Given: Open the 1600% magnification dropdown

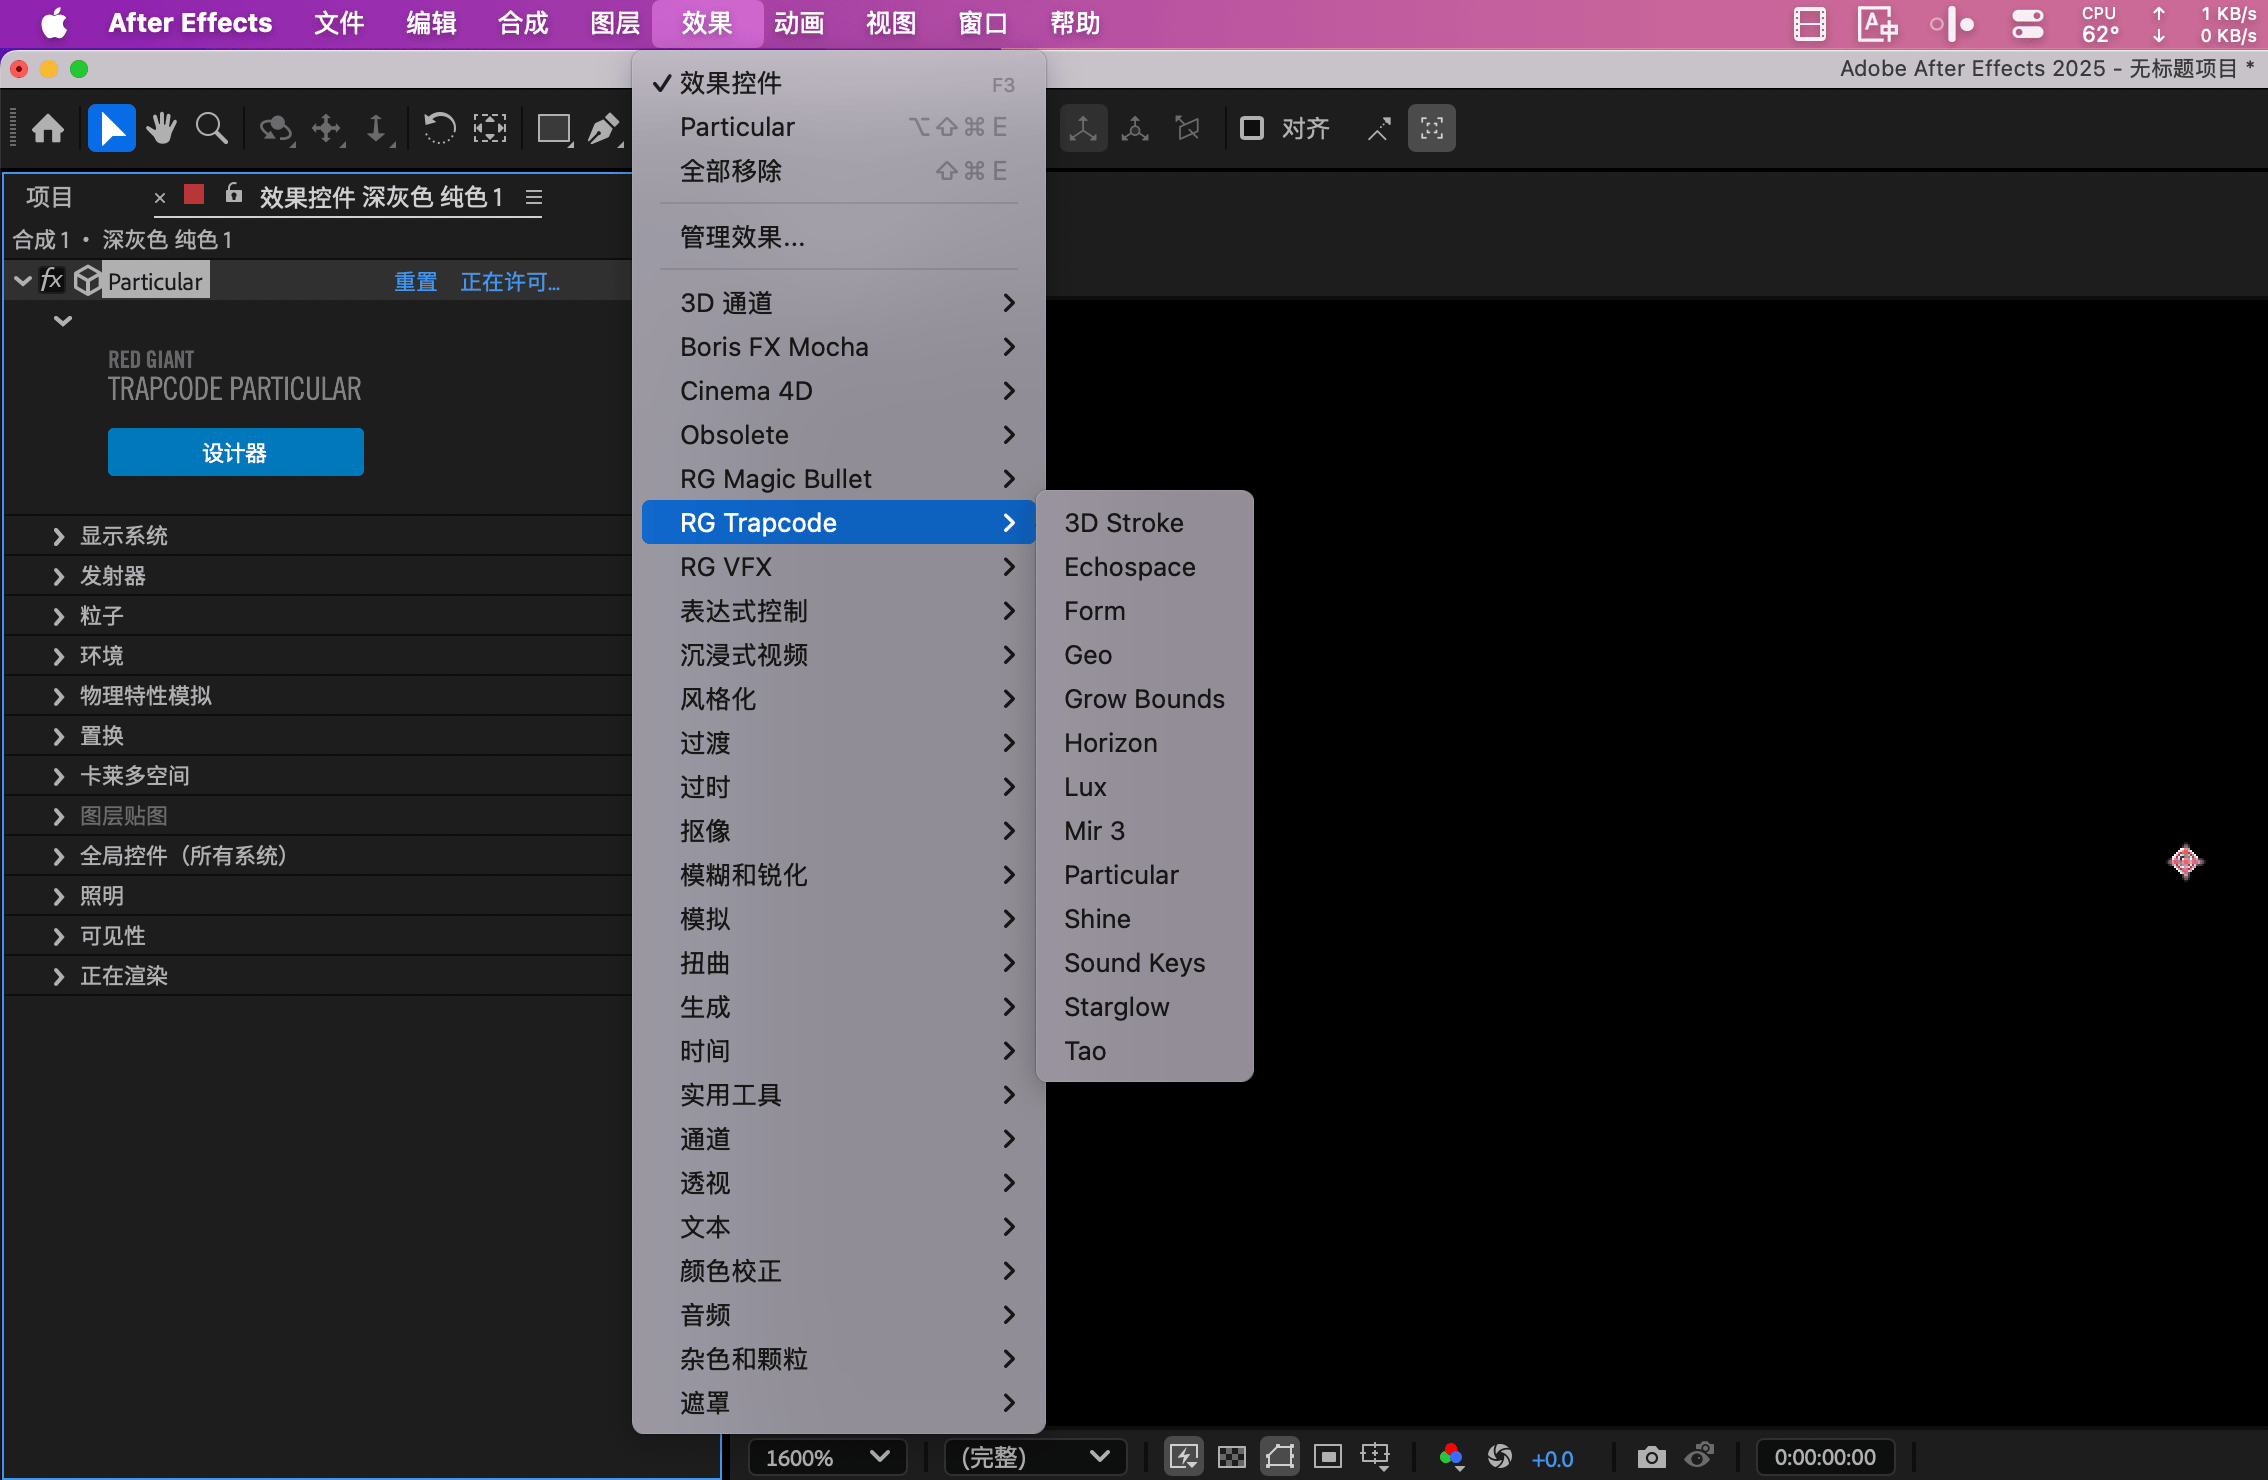Looking at the screenshot, I should [827, 1457].
